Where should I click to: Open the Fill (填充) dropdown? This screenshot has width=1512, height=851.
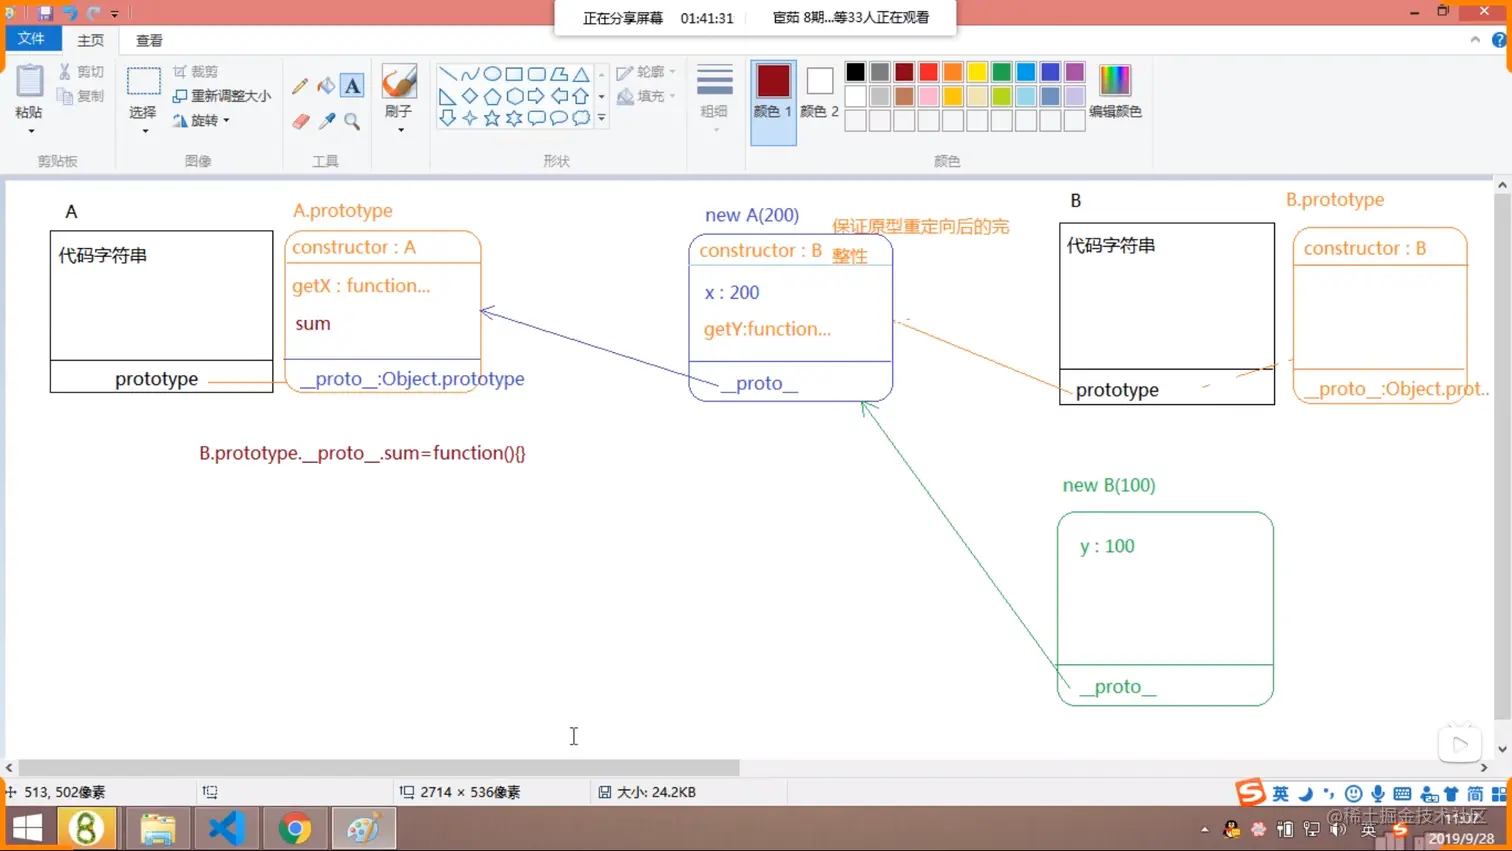[x=646, y=96]
